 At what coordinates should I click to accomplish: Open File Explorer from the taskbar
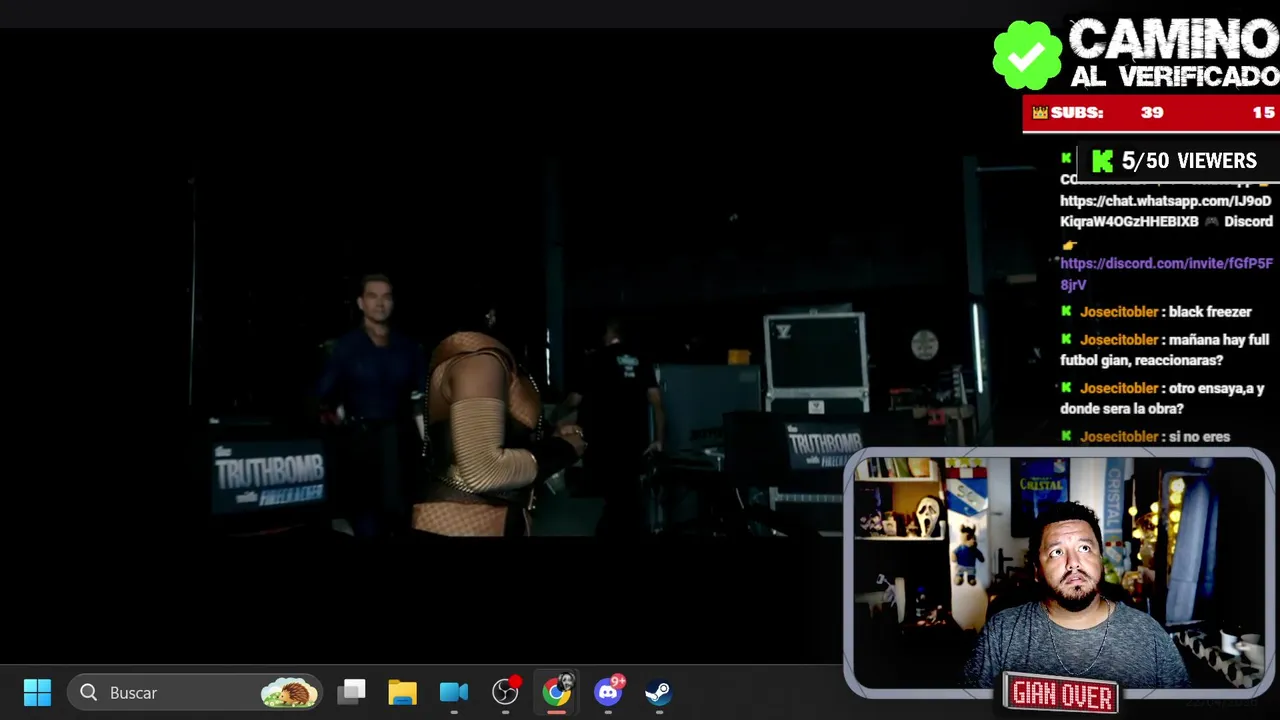(403, 692)
